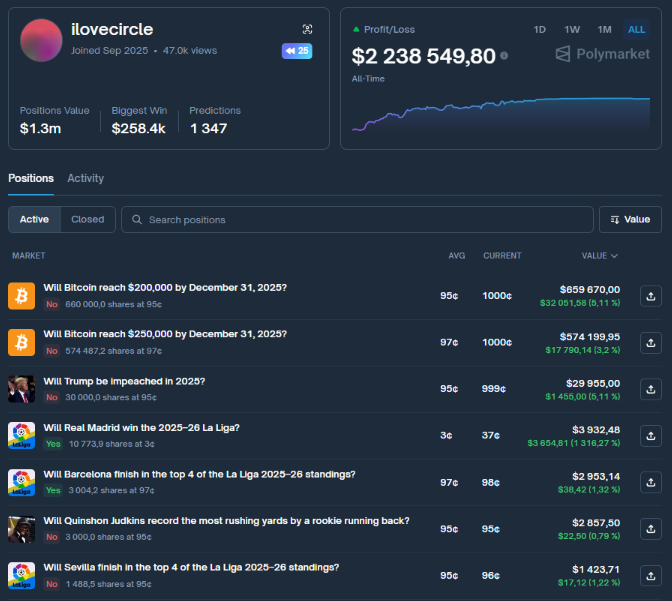Open the Value sort button

630,219
